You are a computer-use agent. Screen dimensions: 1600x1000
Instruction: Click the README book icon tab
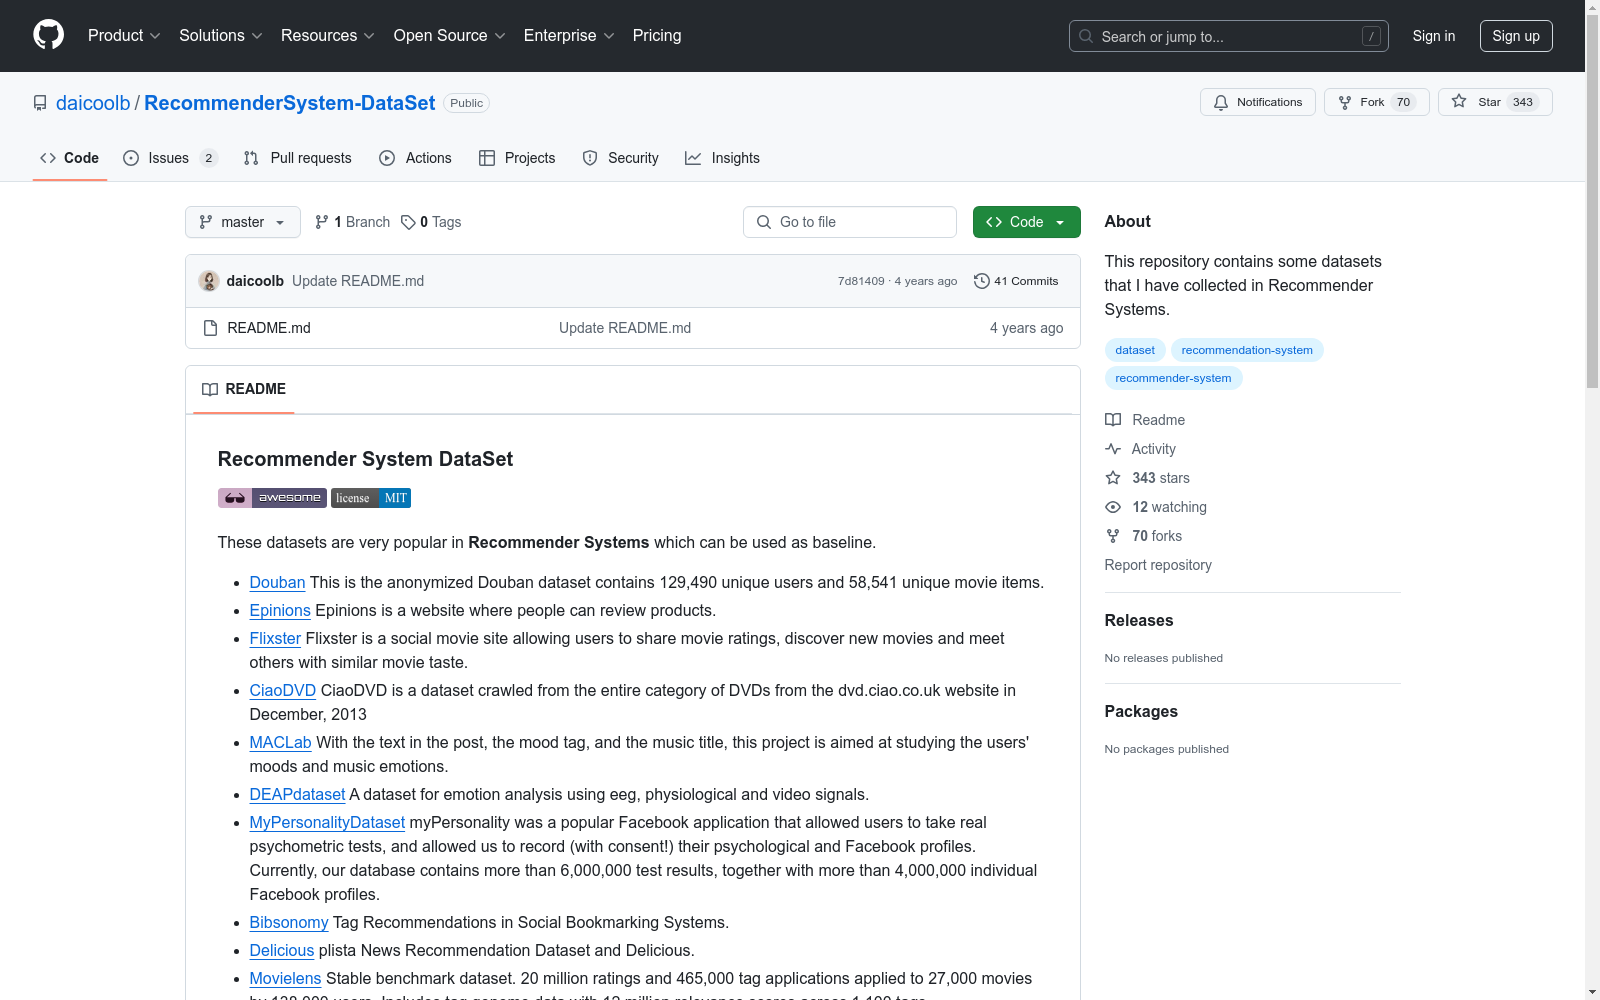coord(210,389)
